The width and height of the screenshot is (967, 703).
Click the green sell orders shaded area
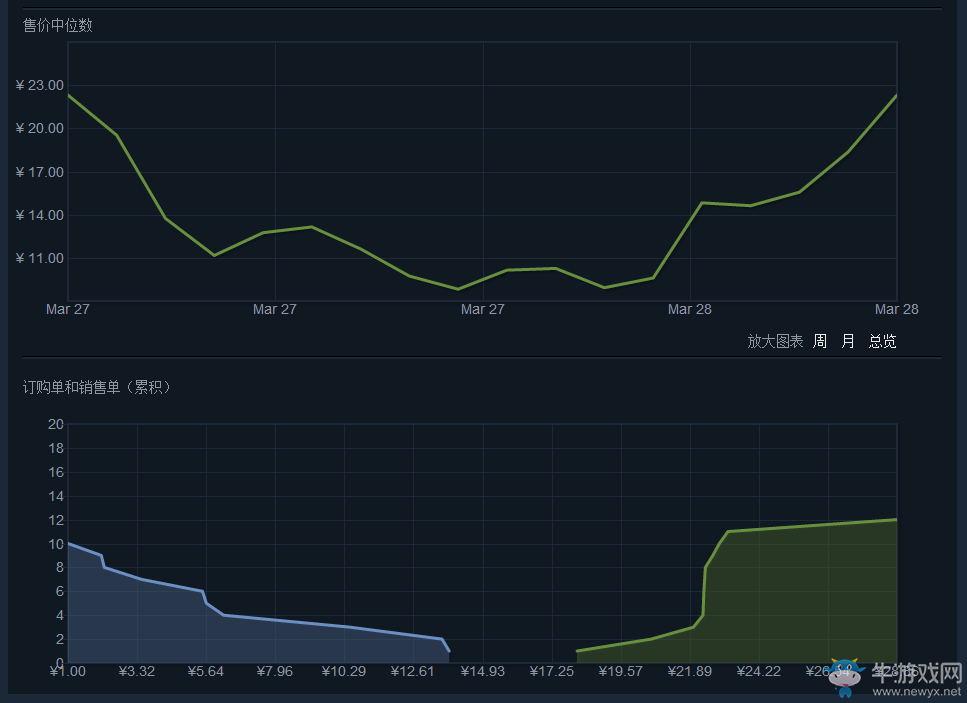tap(800, 600)
